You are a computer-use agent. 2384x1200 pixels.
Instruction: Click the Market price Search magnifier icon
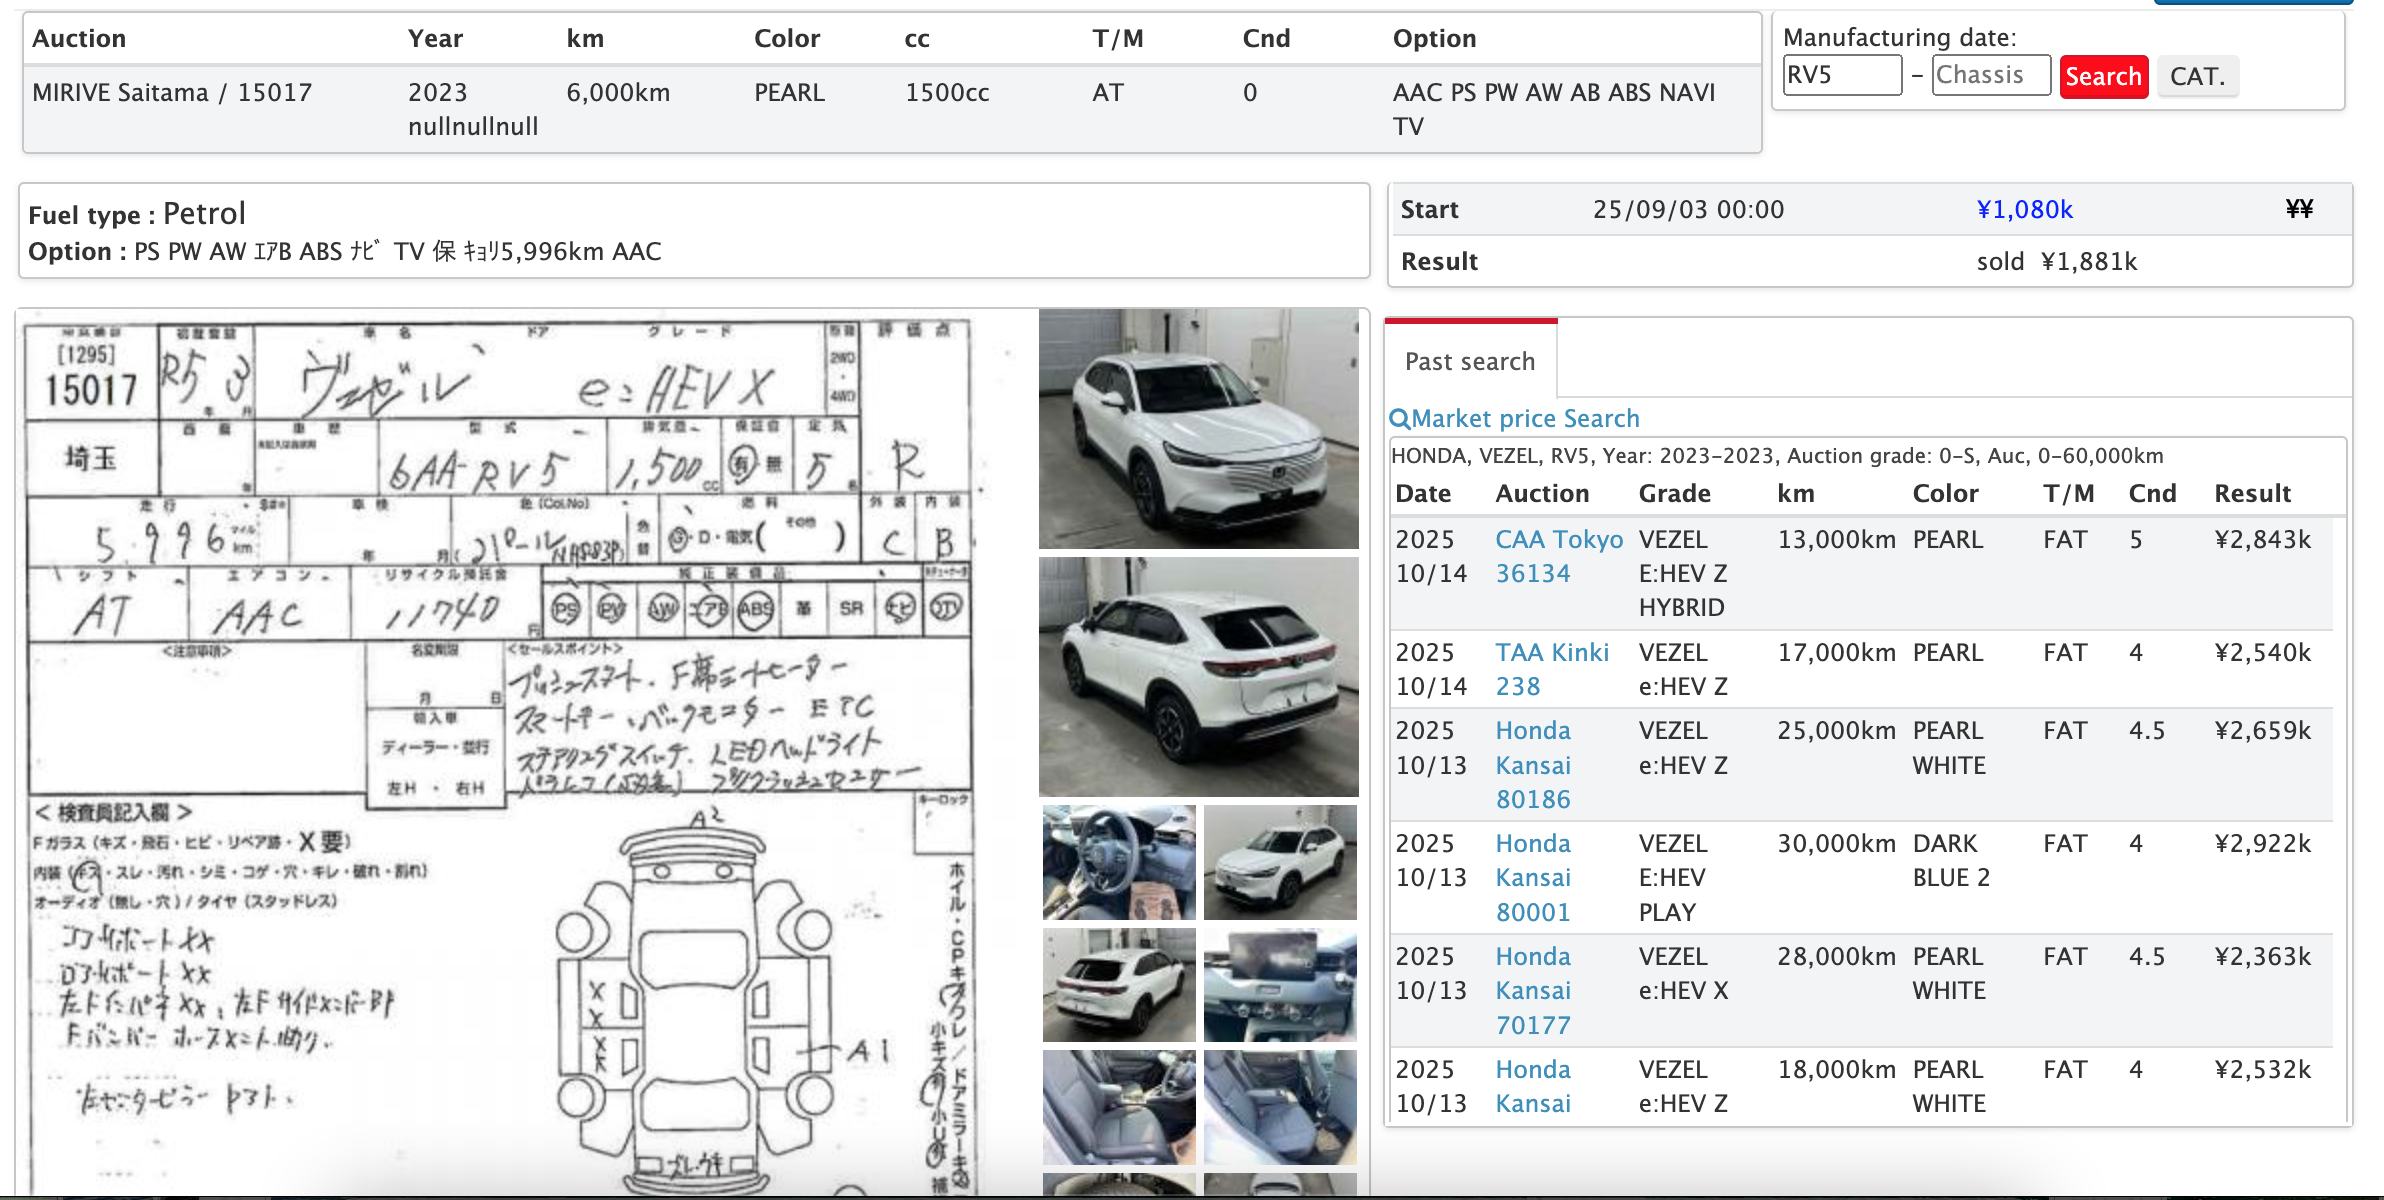point(1399,419)
